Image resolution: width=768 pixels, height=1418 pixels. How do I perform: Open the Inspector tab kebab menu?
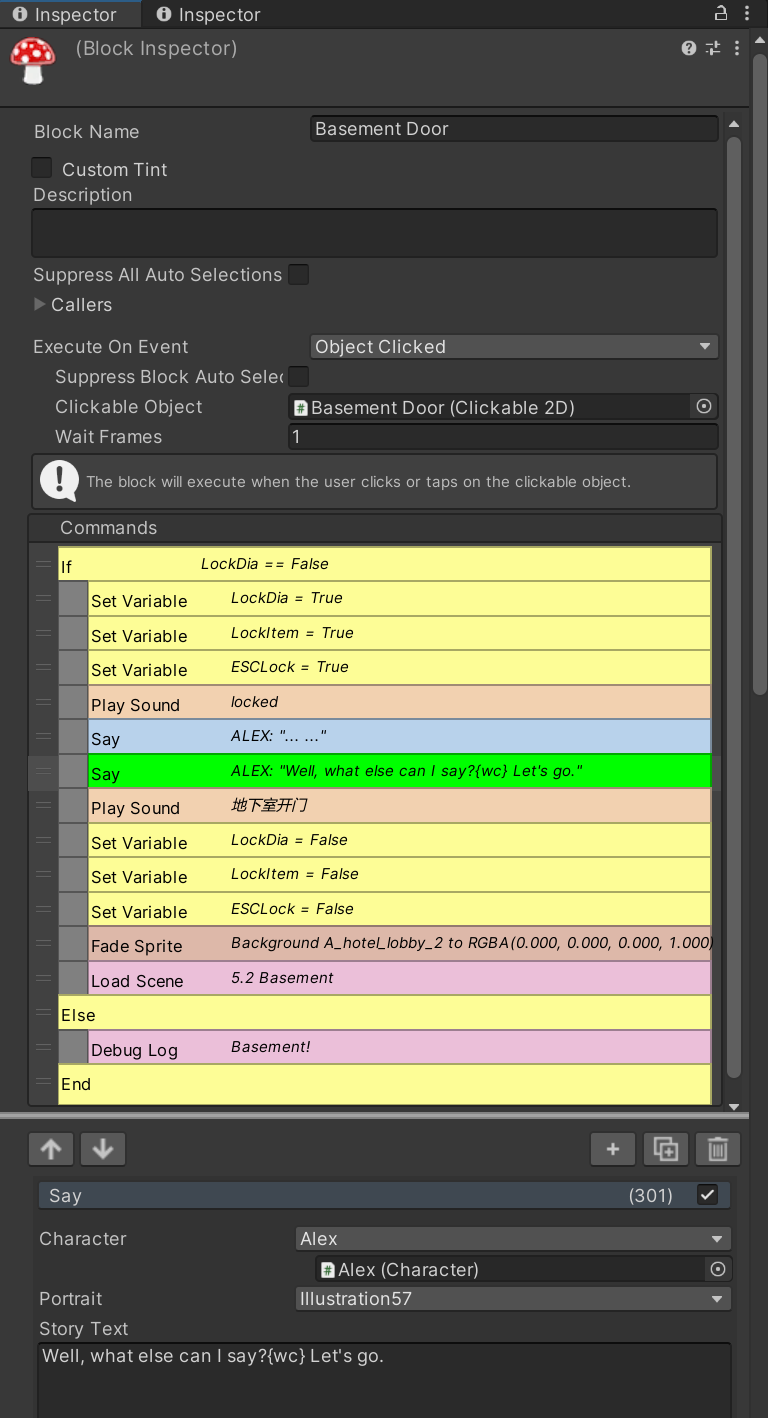[747, 14]
